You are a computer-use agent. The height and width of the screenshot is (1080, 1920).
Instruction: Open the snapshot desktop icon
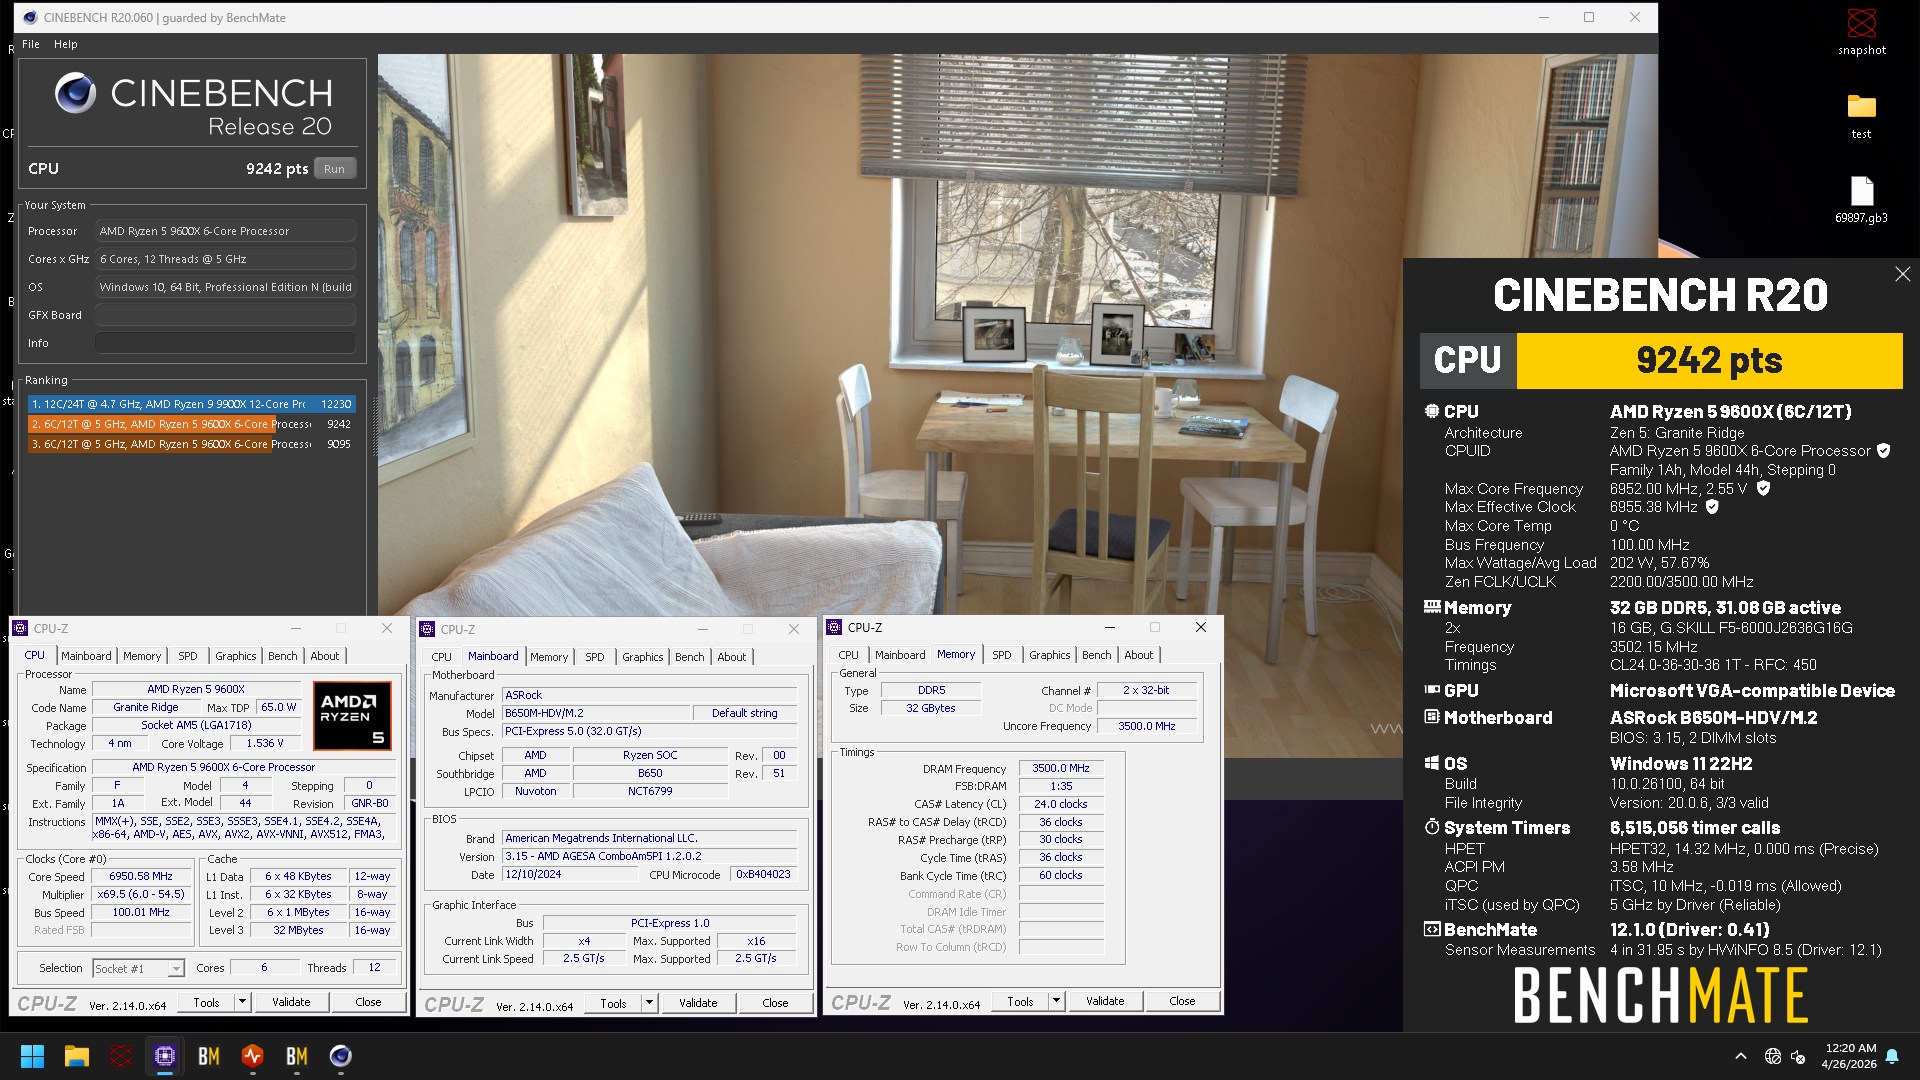tap(1861, 32)
